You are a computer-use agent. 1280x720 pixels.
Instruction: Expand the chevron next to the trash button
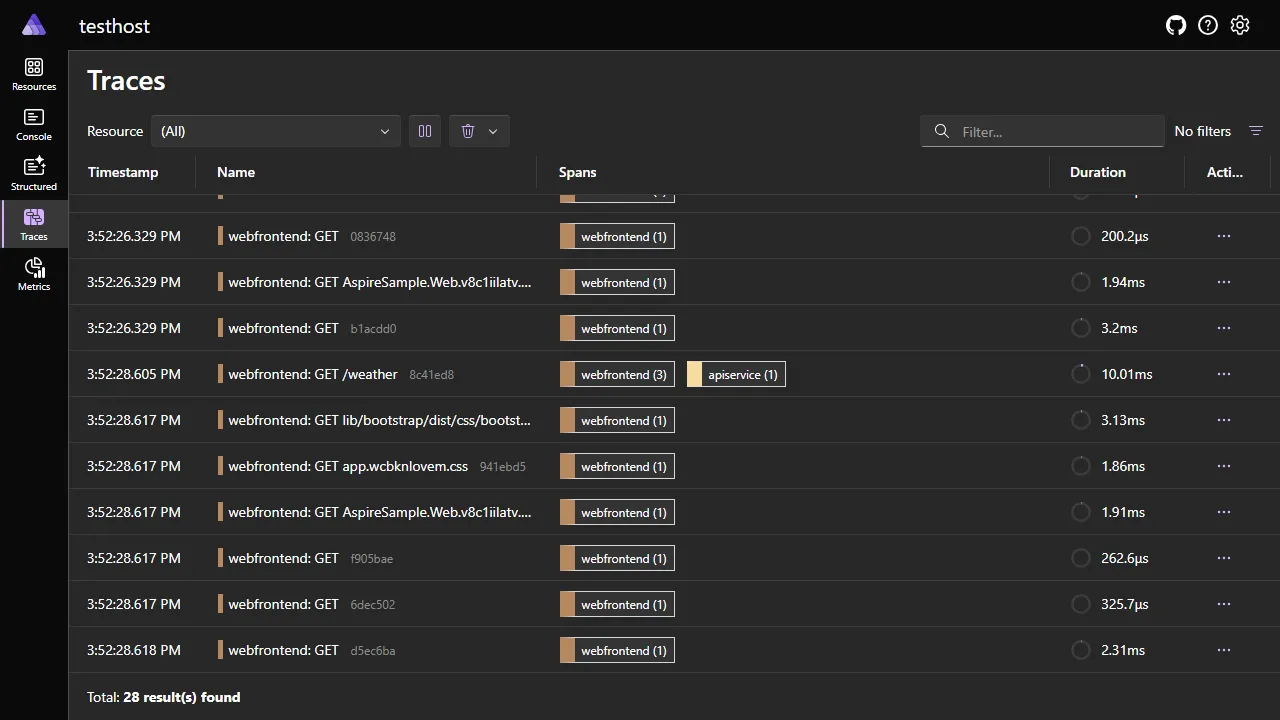coord(492,131)
